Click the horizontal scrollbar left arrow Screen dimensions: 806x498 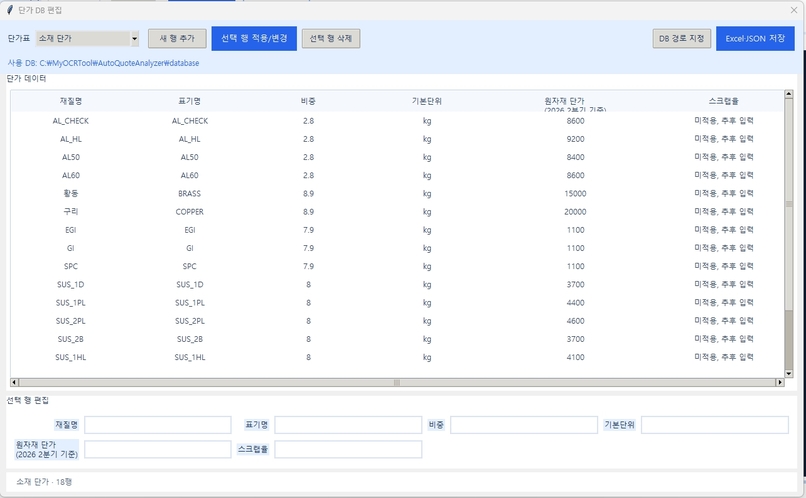[14, 382]
